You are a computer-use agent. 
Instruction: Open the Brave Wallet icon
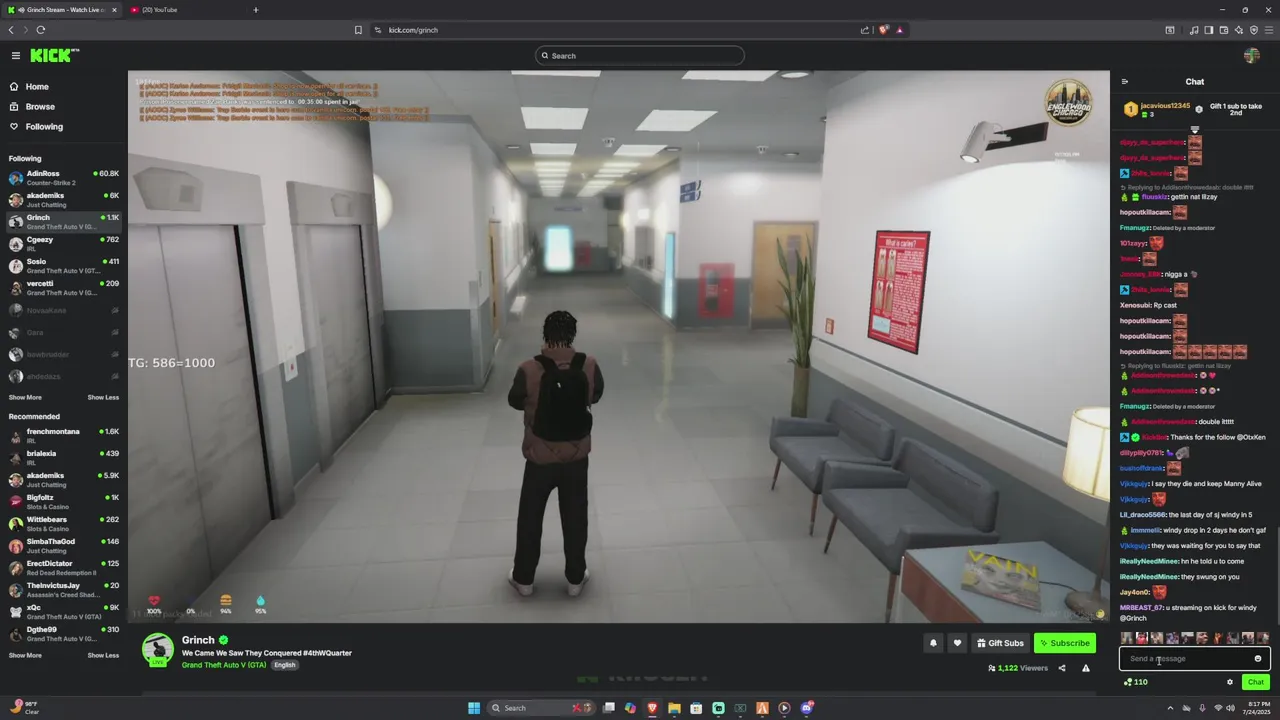[1224, 30]
